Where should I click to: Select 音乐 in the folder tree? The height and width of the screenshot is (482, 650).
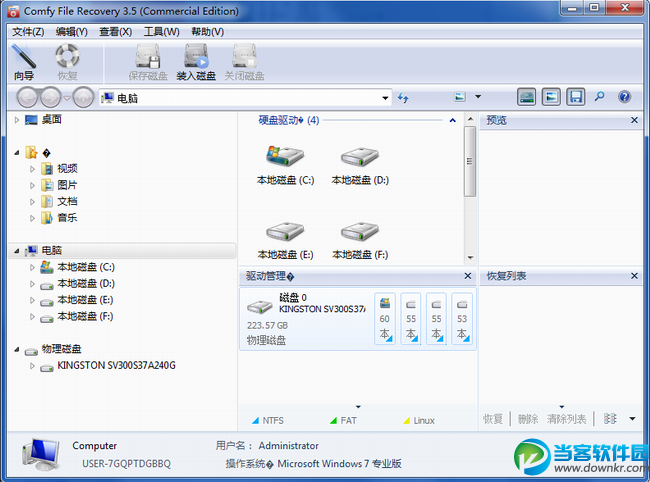tap(67, 218)
